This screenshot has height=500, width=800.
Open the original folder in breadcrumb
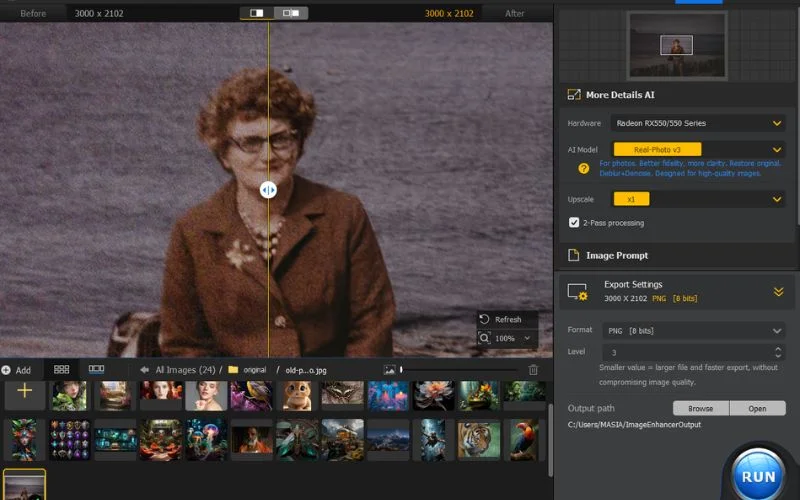click(x=254, y=370)
